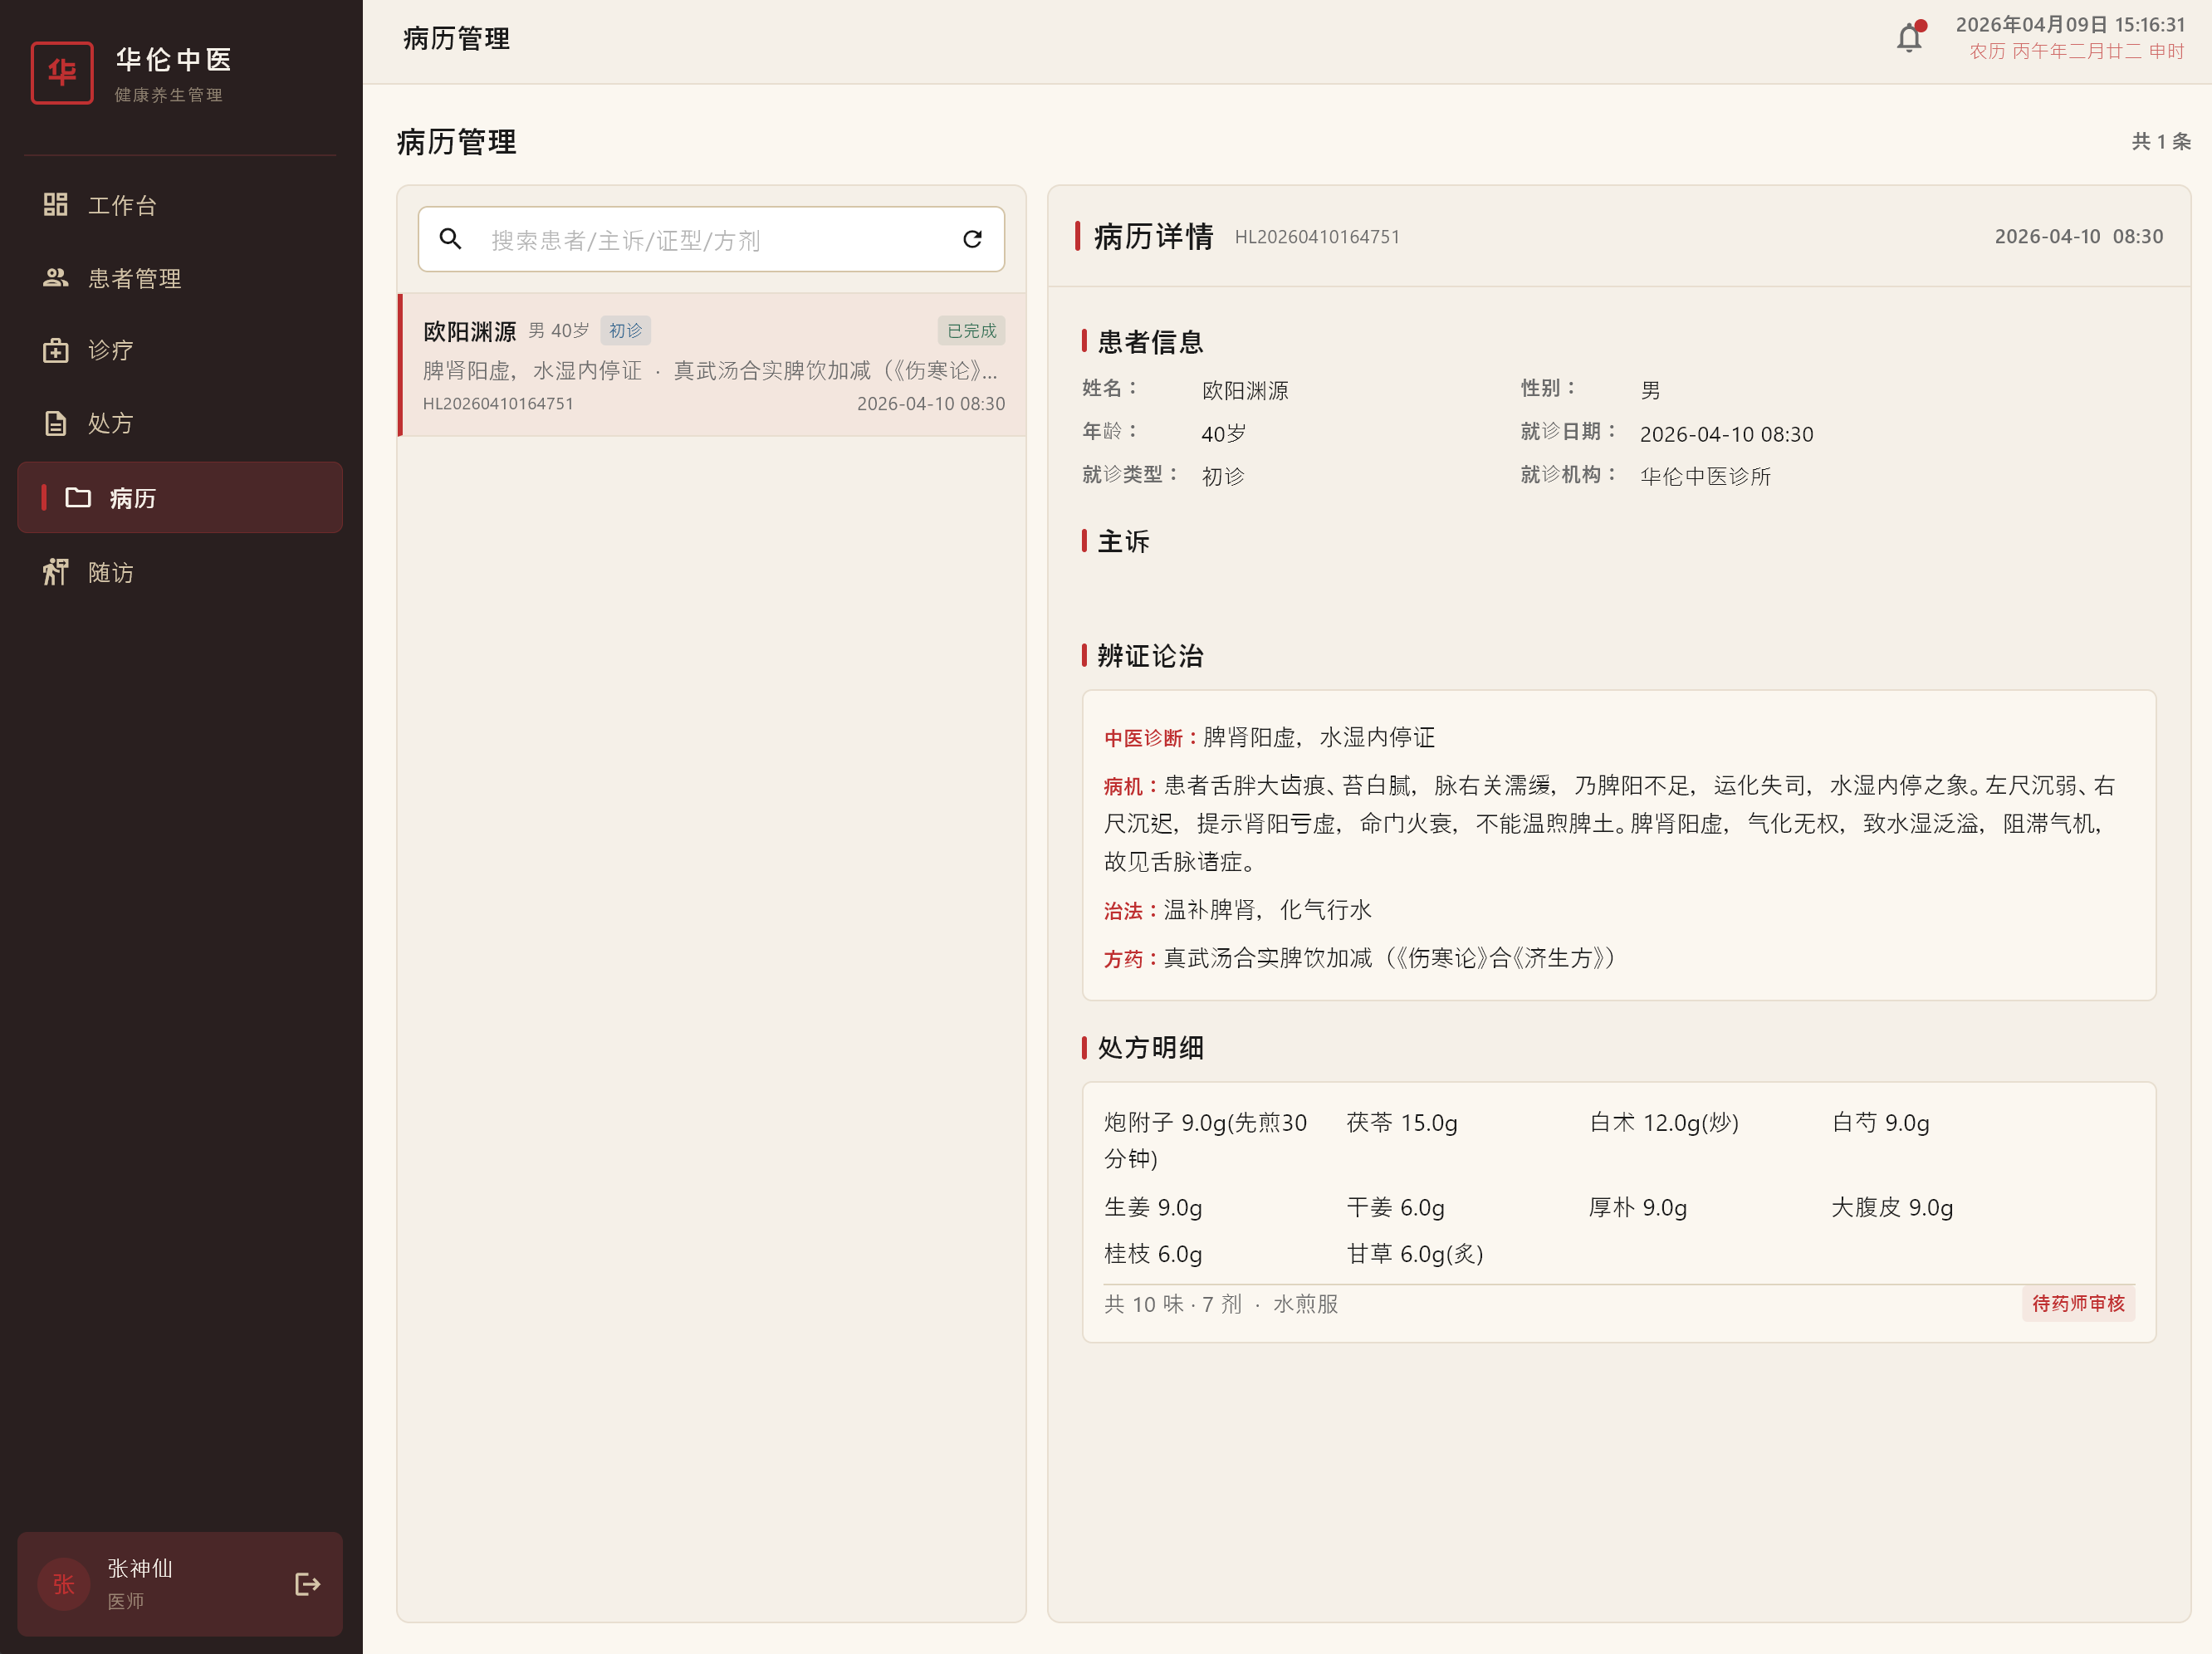This screenshot has width=2212, height=1654.
Task: Click the notification bell icon
Action: tap(1908, 37)
